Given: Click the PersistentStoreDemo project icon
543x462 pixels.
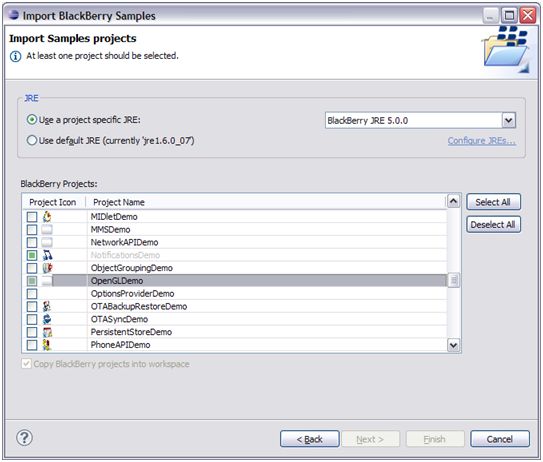Looking at the screenshot, I should [x=47, y=332].
